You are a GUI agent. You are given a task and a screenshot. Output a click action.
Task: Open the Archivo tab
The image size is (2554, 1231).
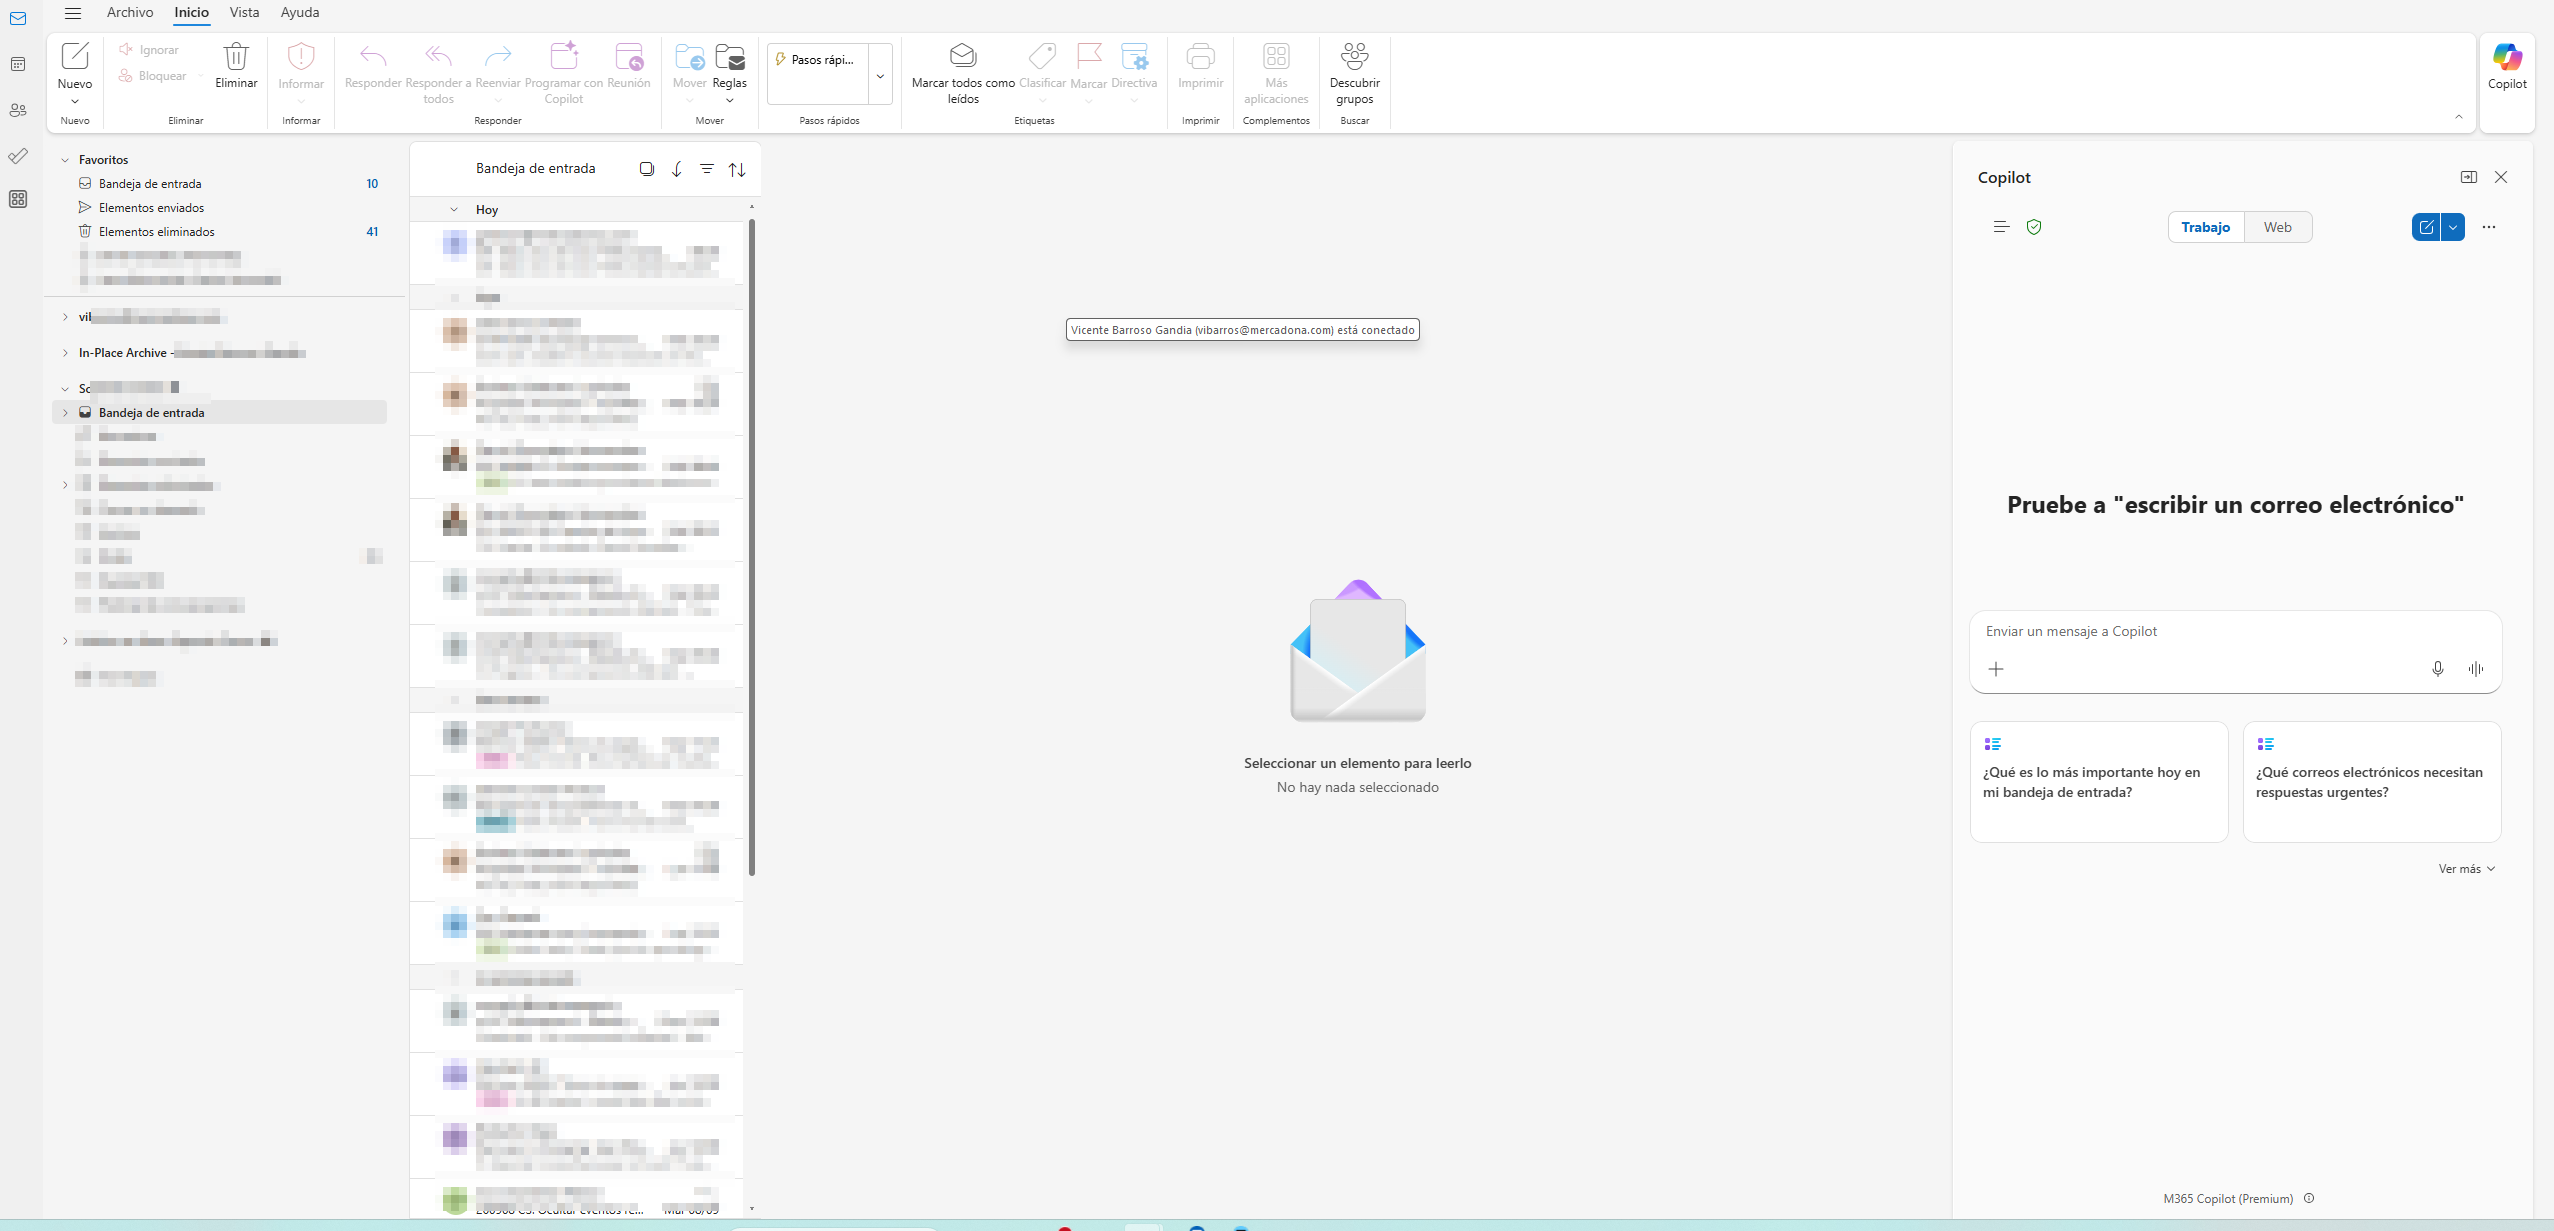coord(130,12)
